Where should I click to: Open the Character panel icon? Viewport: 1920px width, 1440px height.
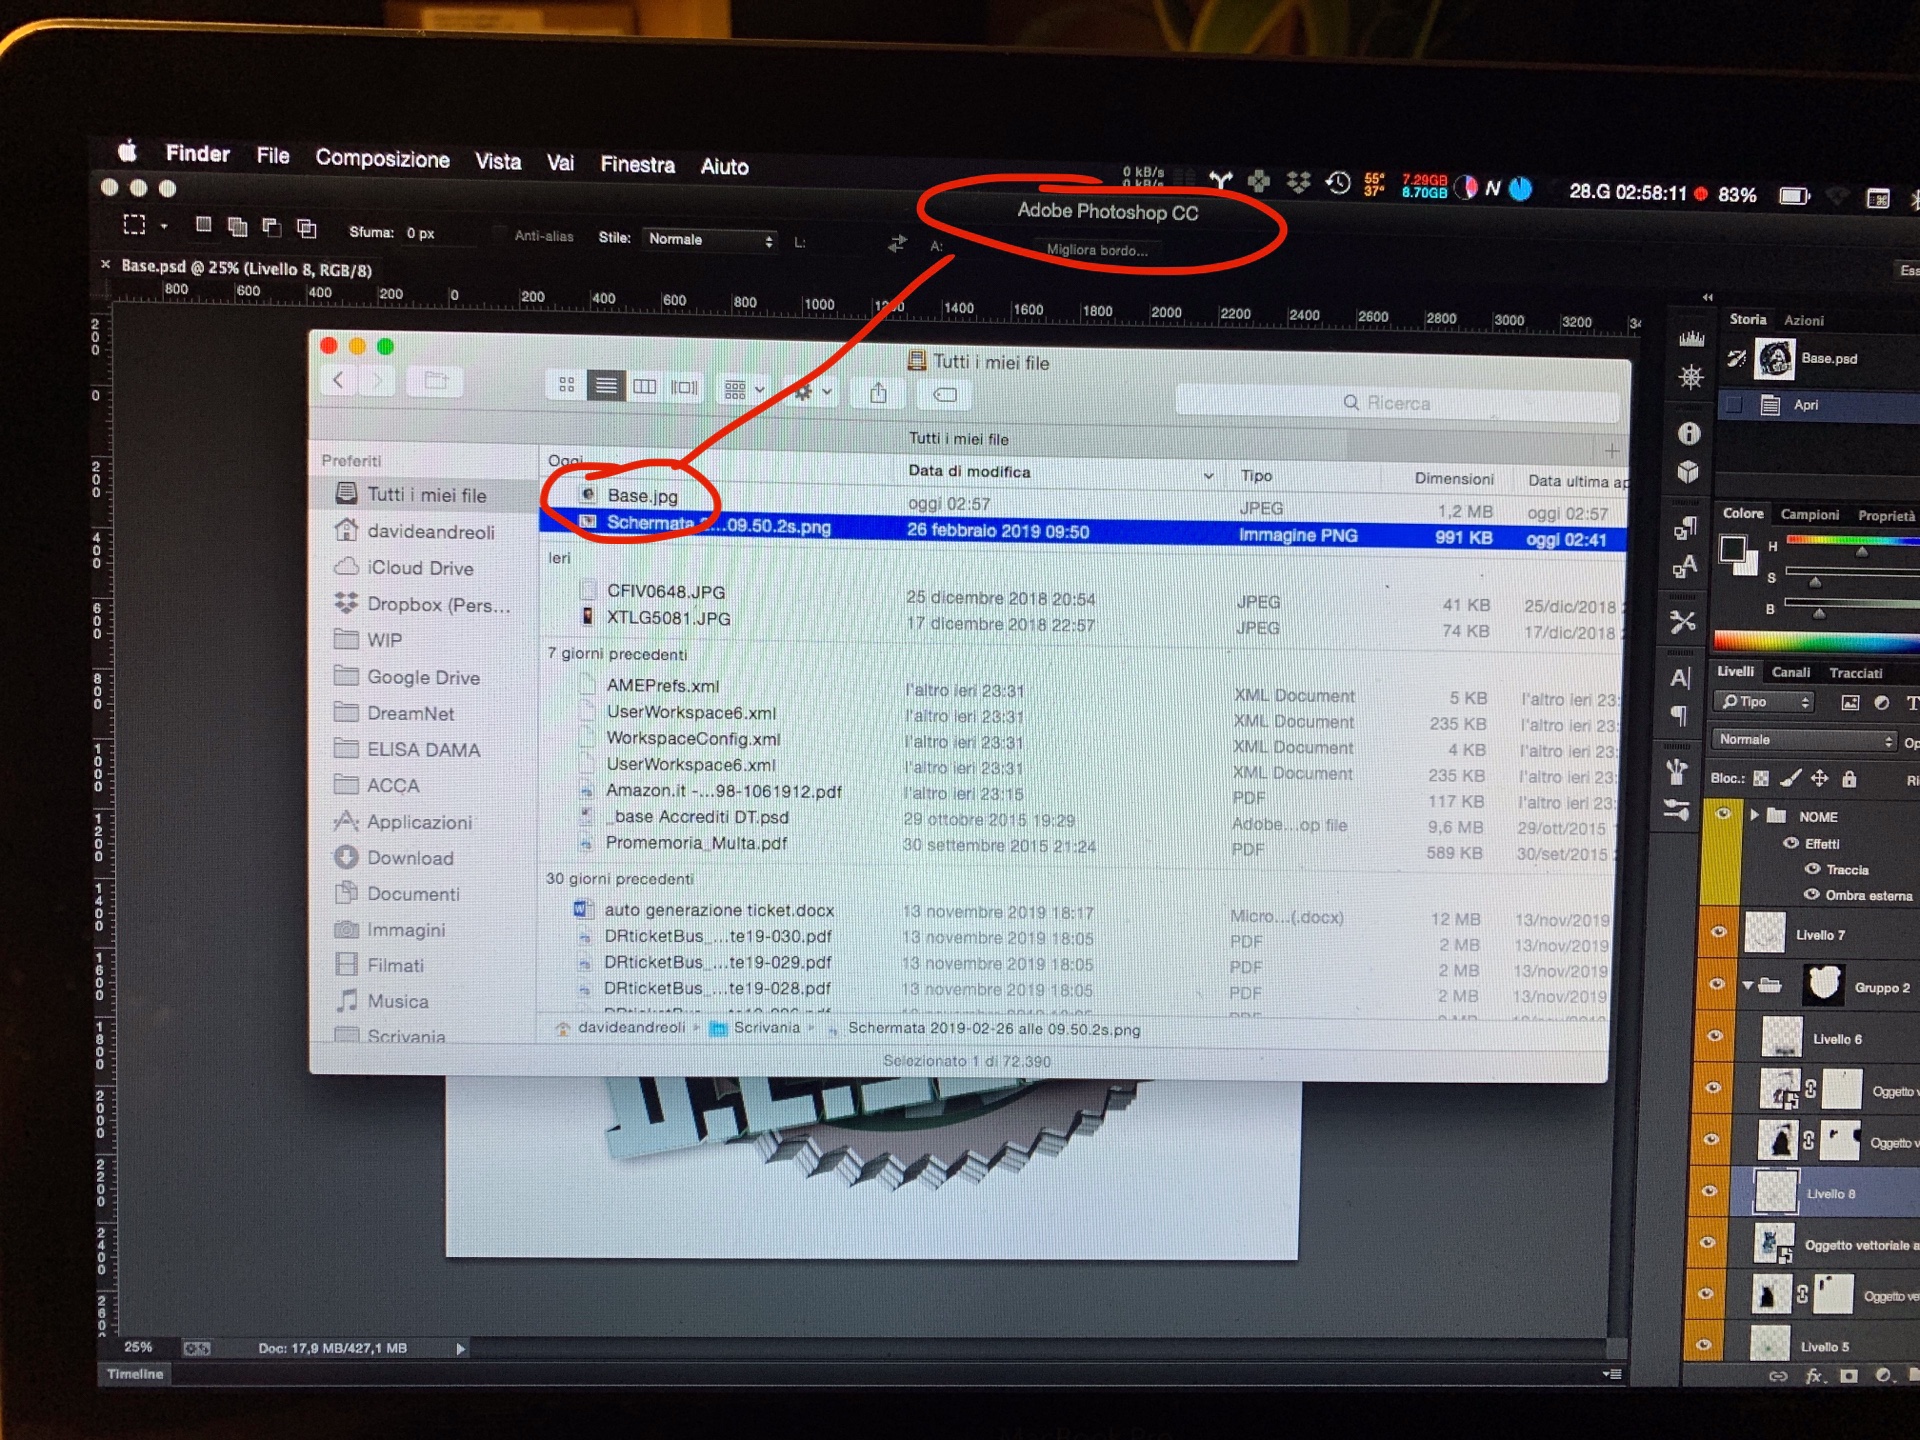coord(1681,678)
